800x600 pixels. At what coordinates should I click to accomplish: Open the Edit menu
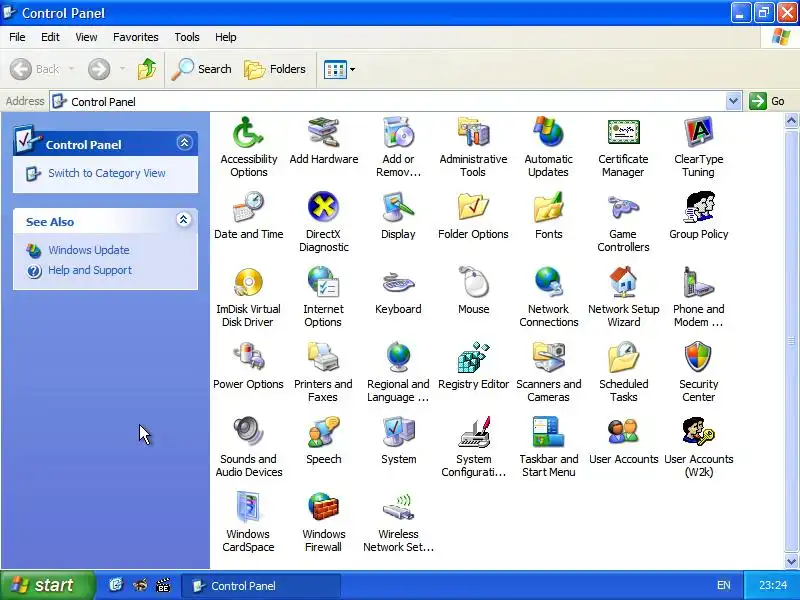50,37
